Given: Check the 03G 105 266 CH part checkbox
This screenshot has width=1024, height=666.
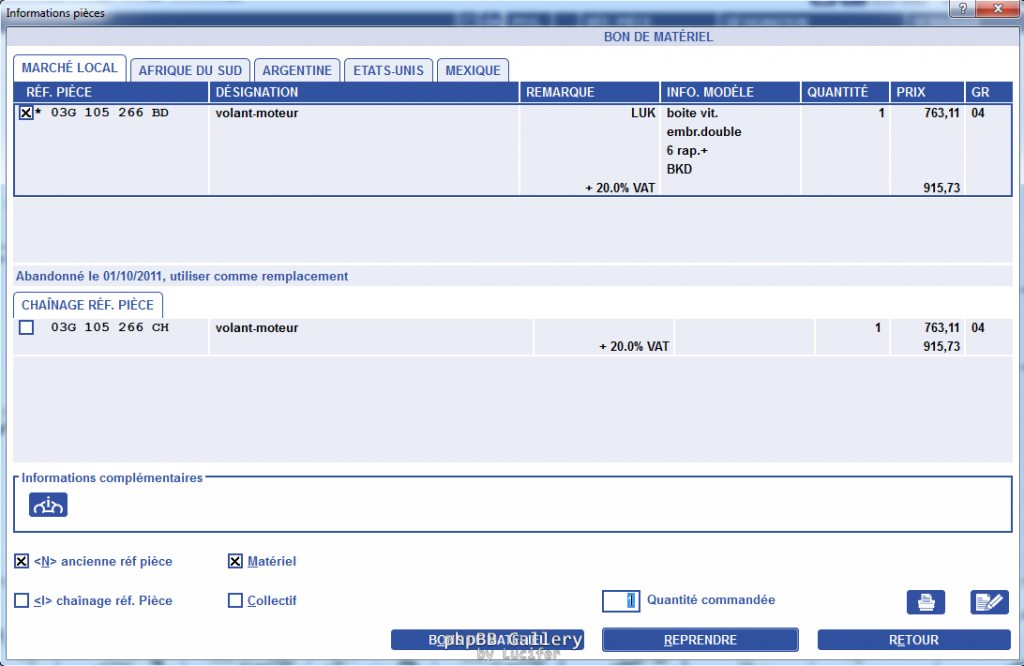Looking at the screenshot, I should (26, 327).
